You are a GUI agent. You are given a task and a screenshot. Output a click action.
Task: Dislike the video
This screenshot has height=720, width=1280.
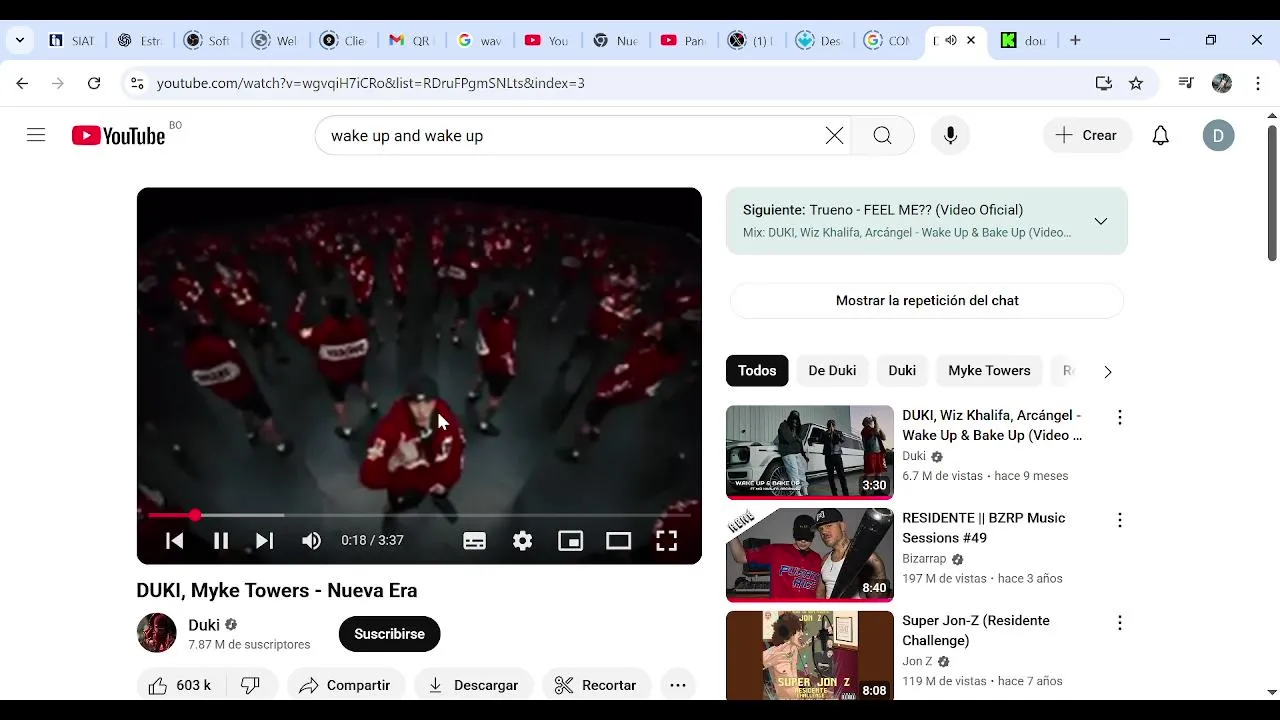[251, 685]
